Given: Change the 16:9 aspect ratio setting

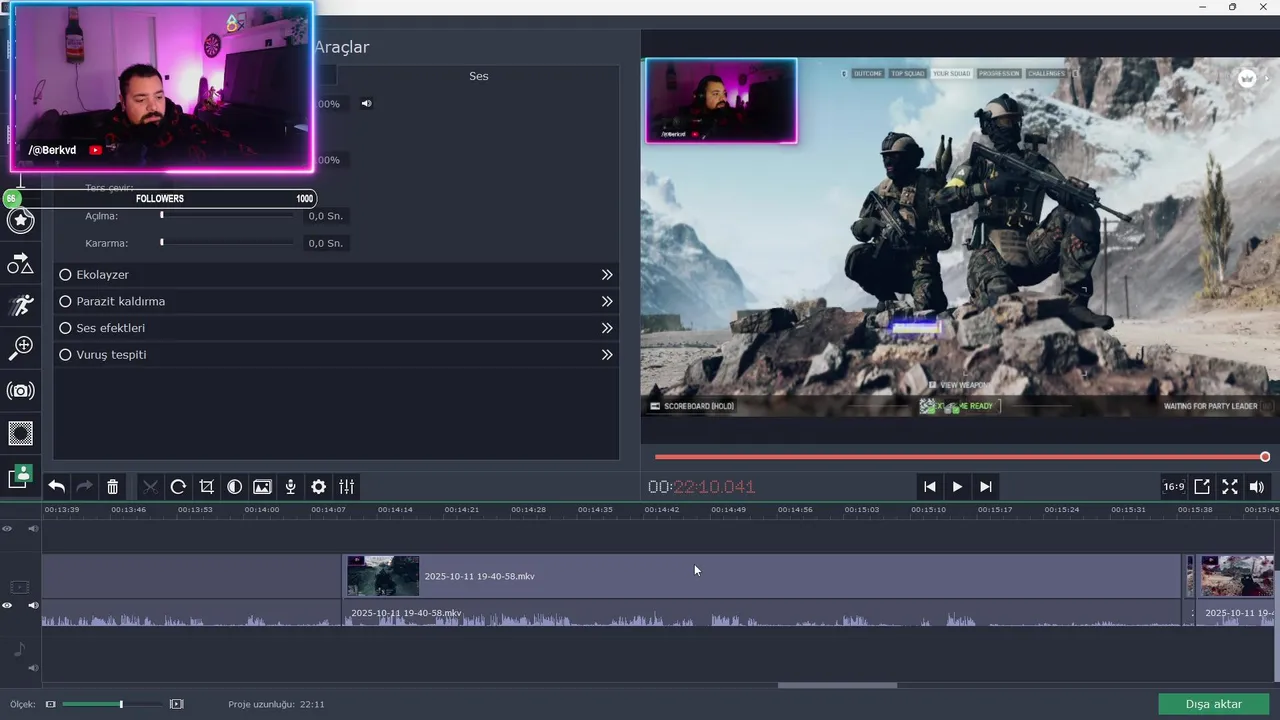Looking at the screenshot, I should tap(1174, 487).
